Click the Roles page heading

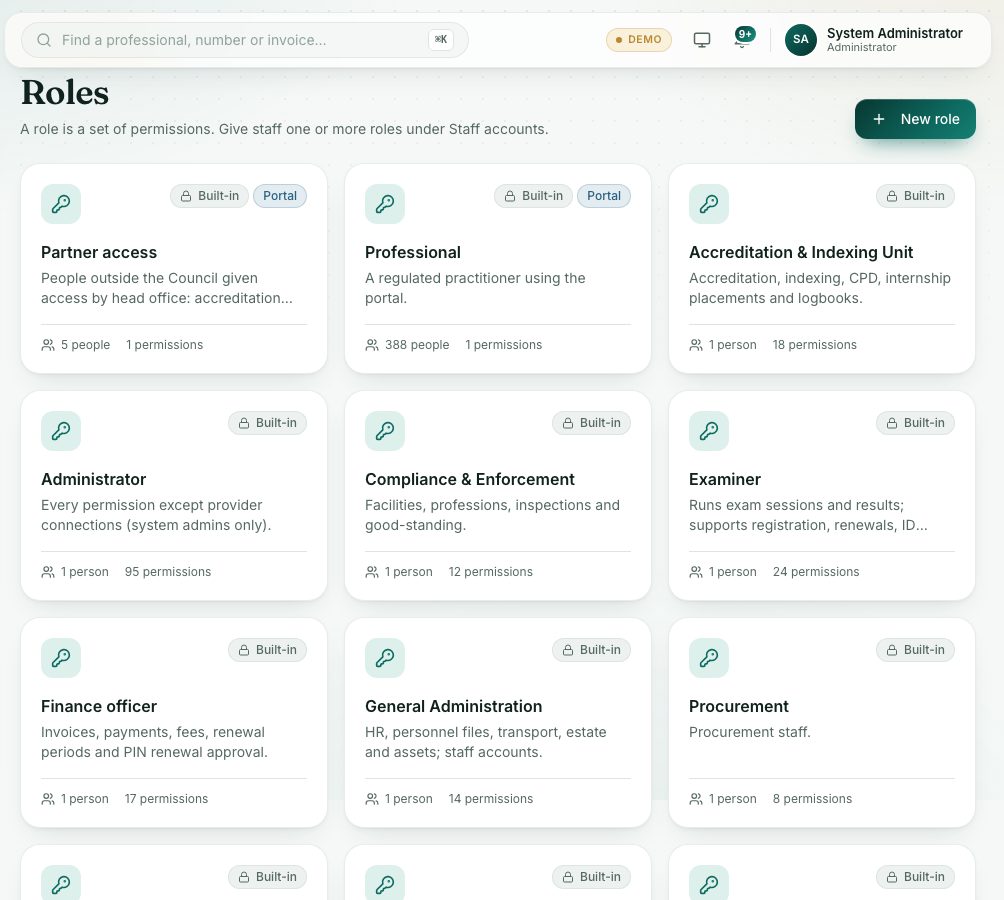(x=65, y=92)
